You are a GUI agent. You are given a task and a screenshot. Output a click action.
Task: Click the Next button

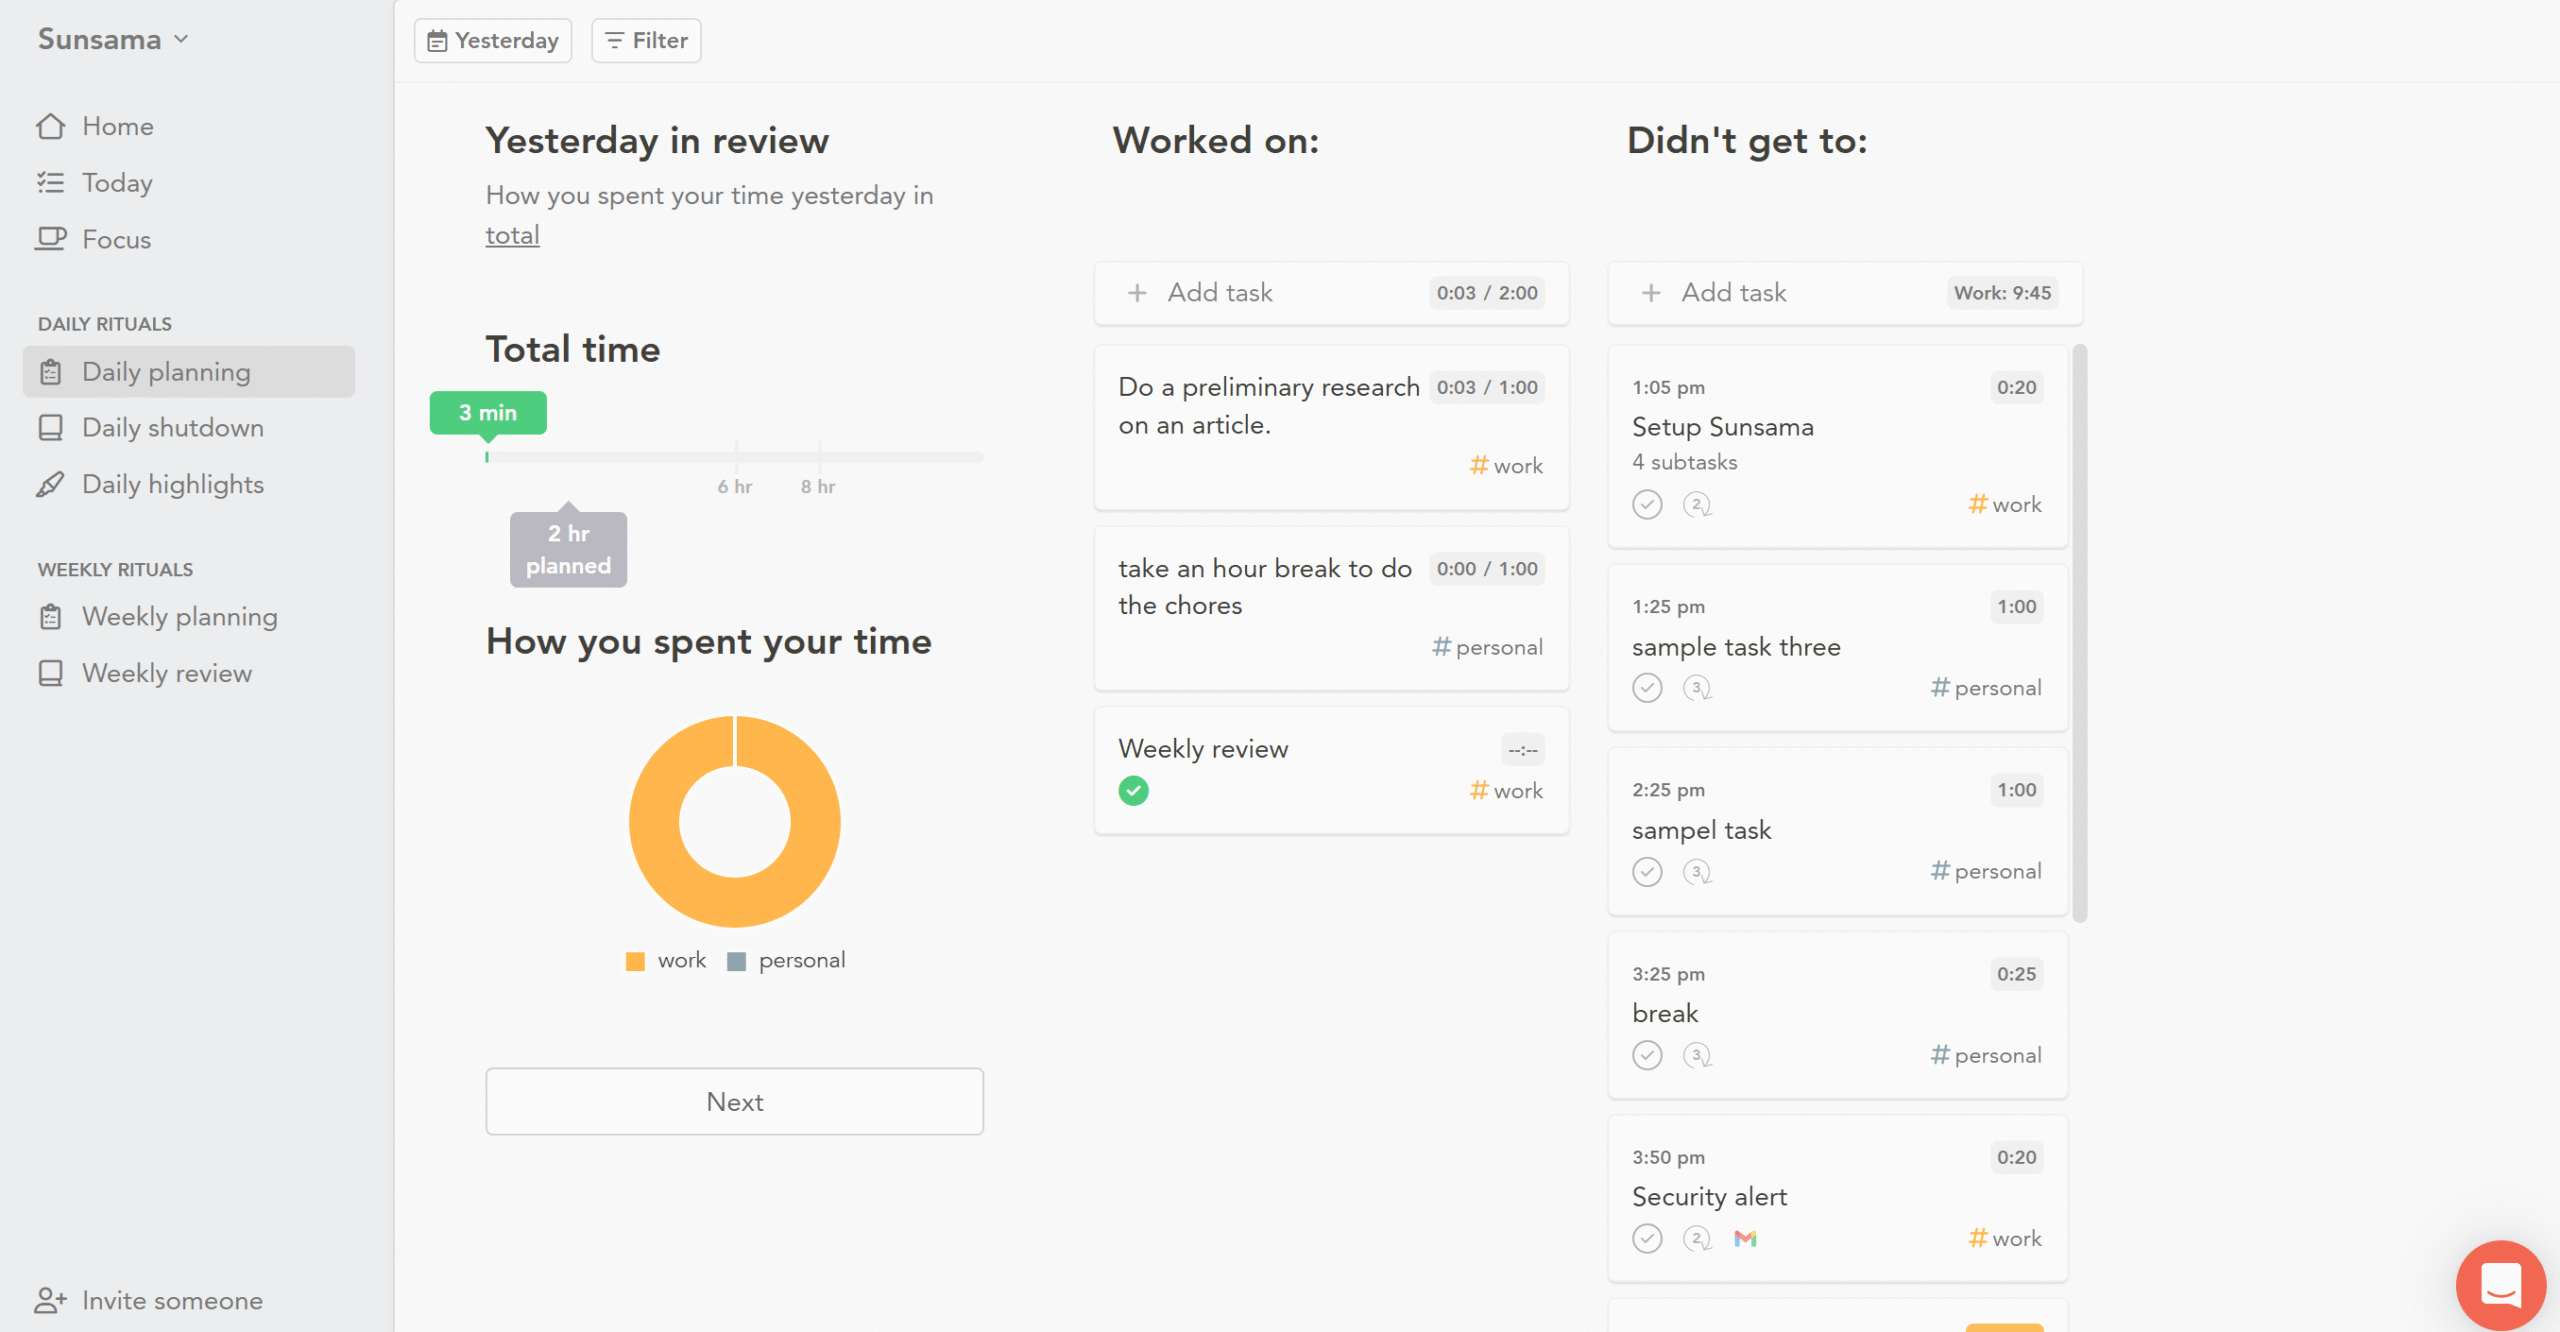[x=734, y=1101]
